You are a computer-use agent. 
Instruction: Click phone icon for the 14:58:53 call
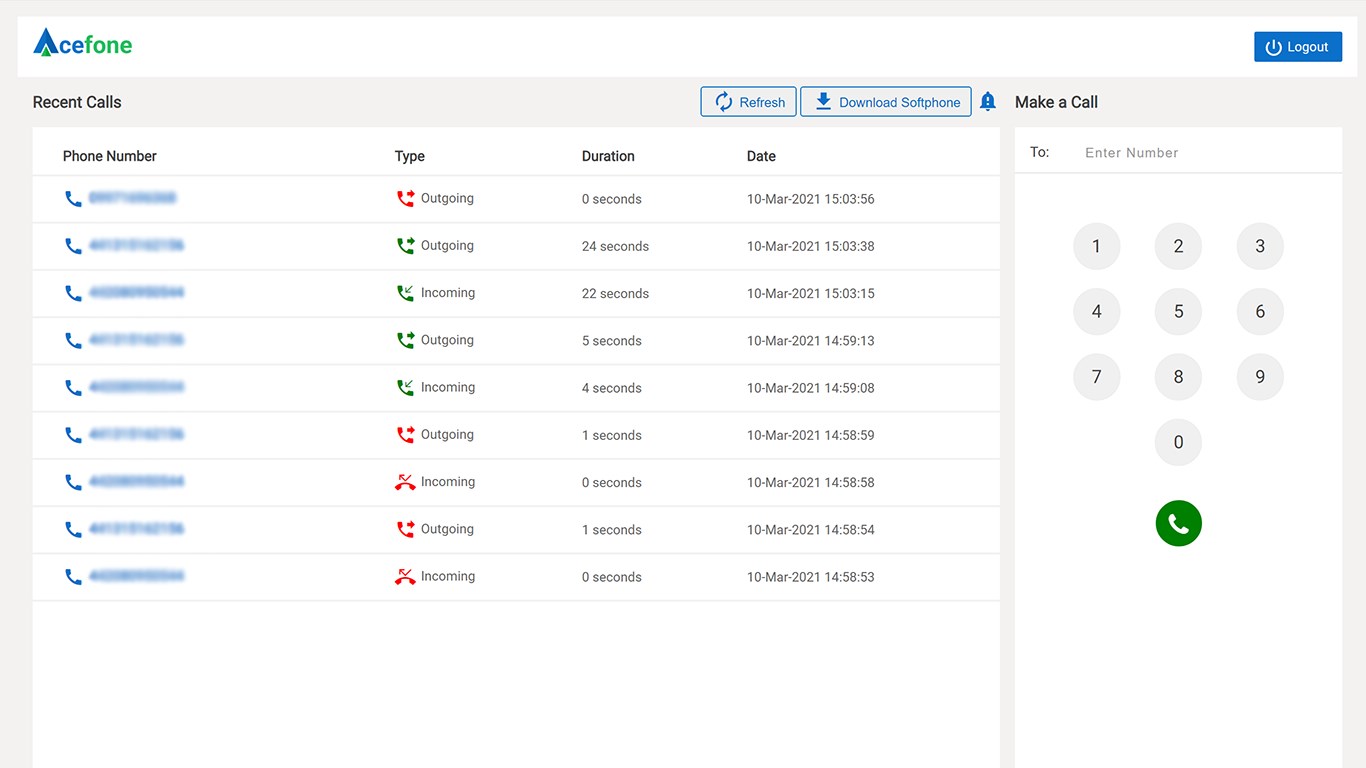coord(73,577)
